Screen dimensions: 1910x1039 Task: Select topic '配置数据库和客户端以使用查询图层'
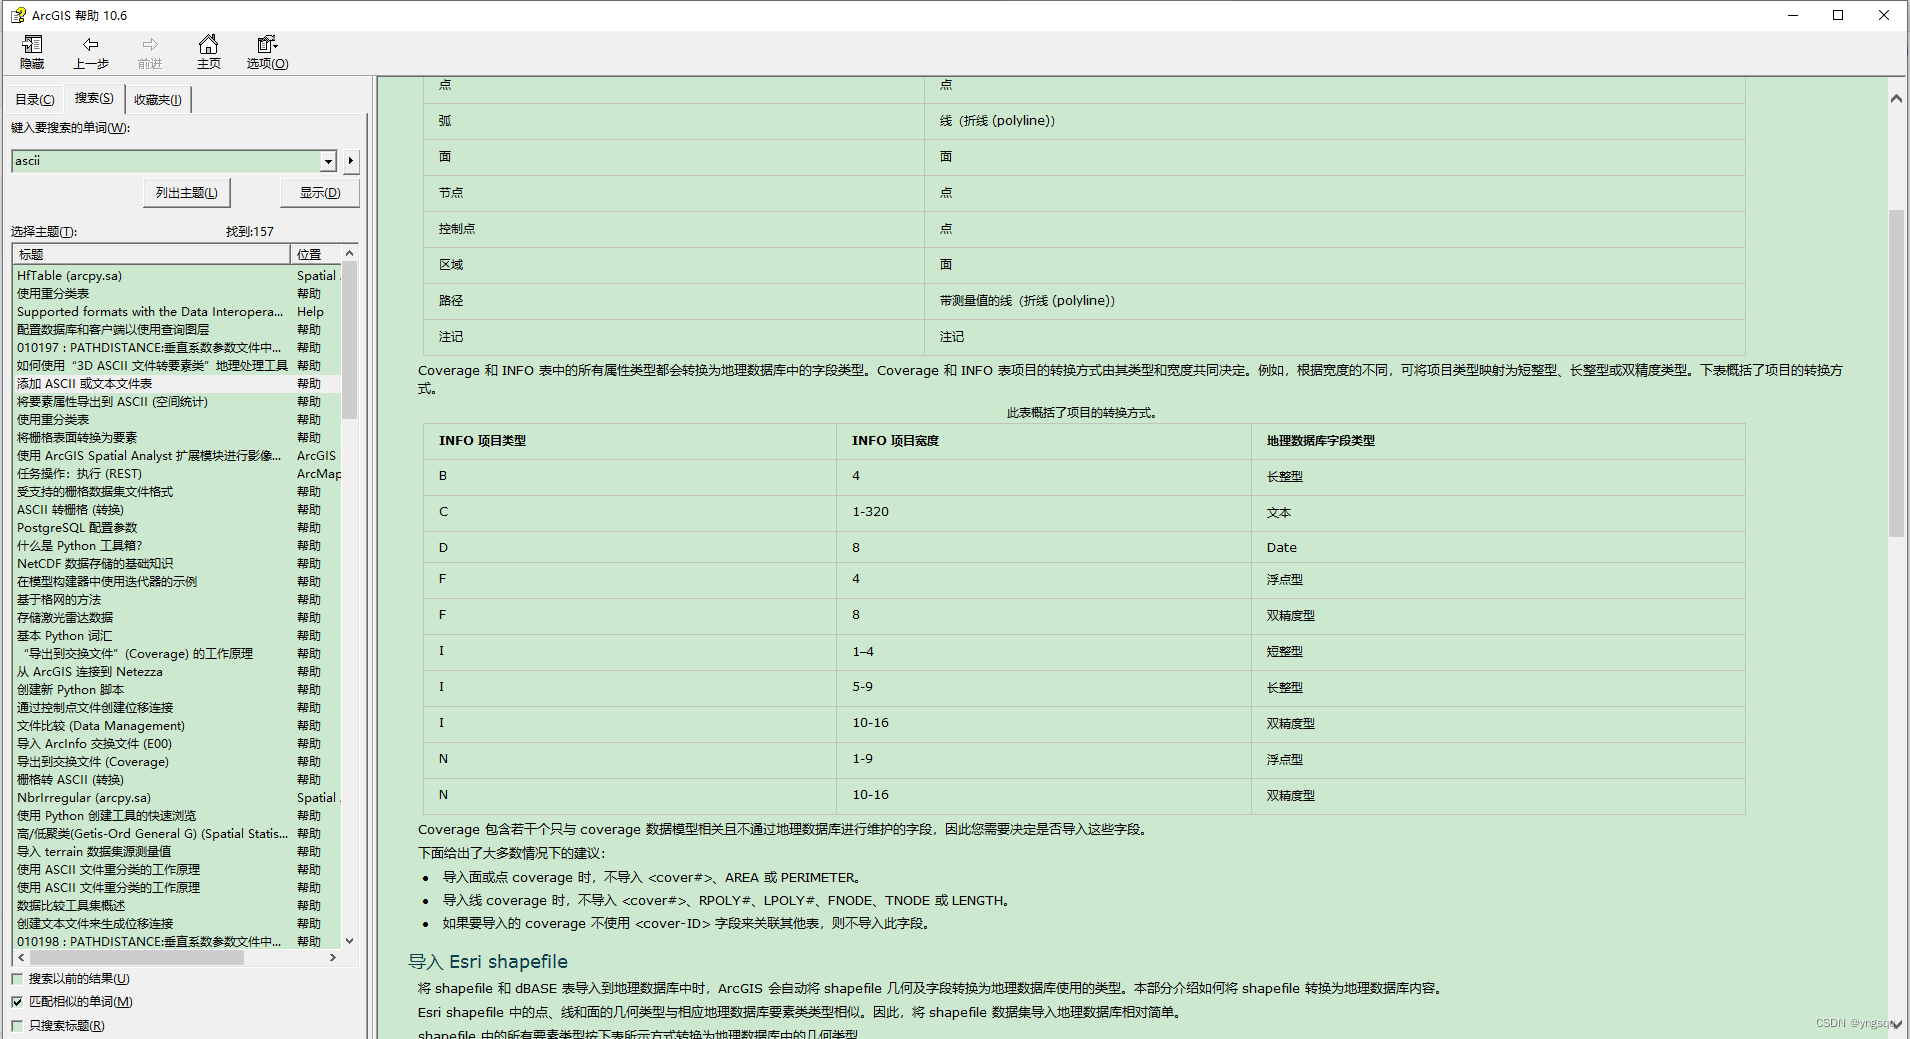point(113,330)
